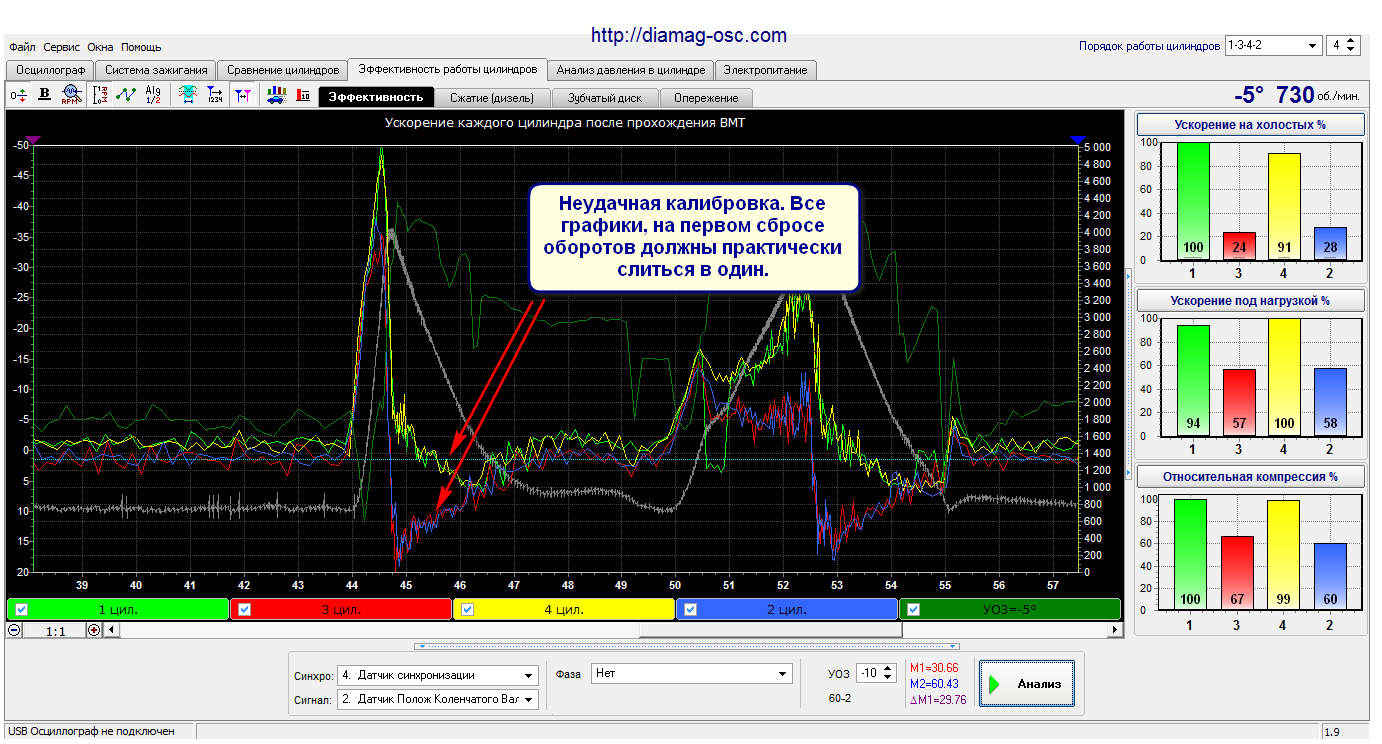1382x744 pixels.
Task: Click the http://diamag-osc.com link
Action: [x=689, y=35]
